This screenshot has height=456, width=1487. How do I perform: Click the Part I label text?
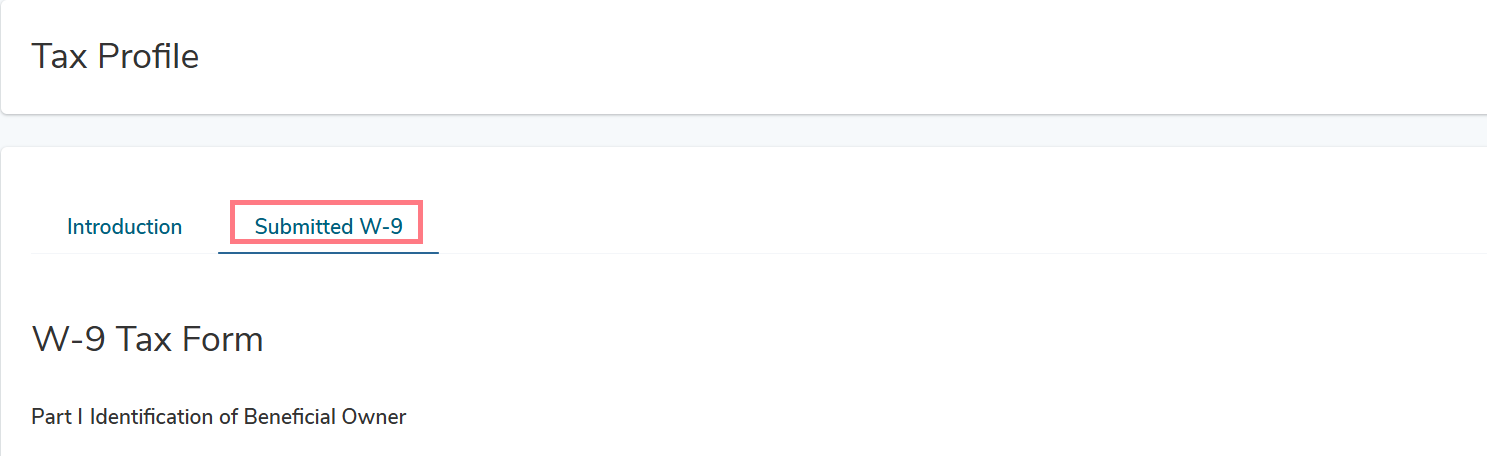click(x=58, y=417)
